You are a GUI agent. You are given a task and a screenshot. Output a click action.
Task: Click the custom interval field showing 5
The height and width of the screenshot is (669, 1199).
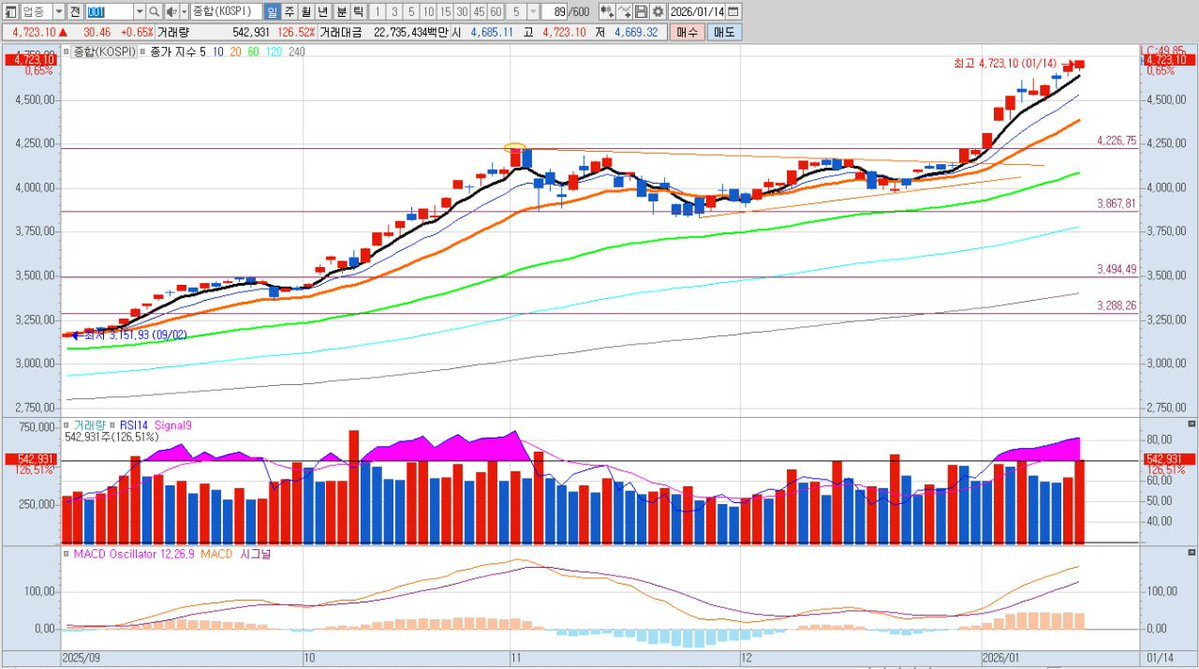(x=516, y=11)
